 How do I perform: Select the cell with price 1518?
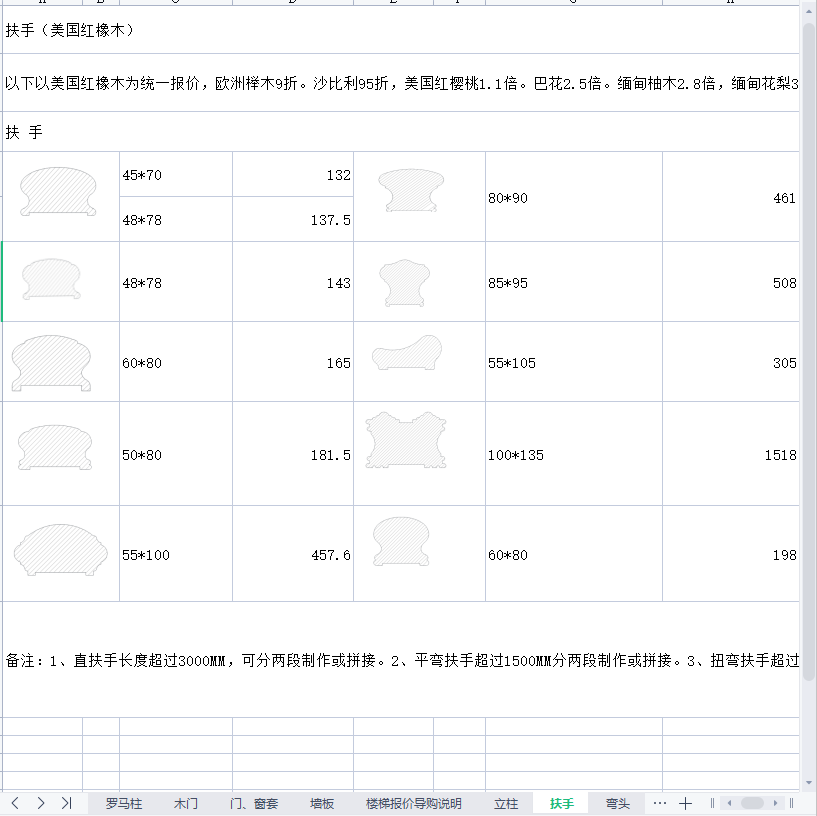730,455
